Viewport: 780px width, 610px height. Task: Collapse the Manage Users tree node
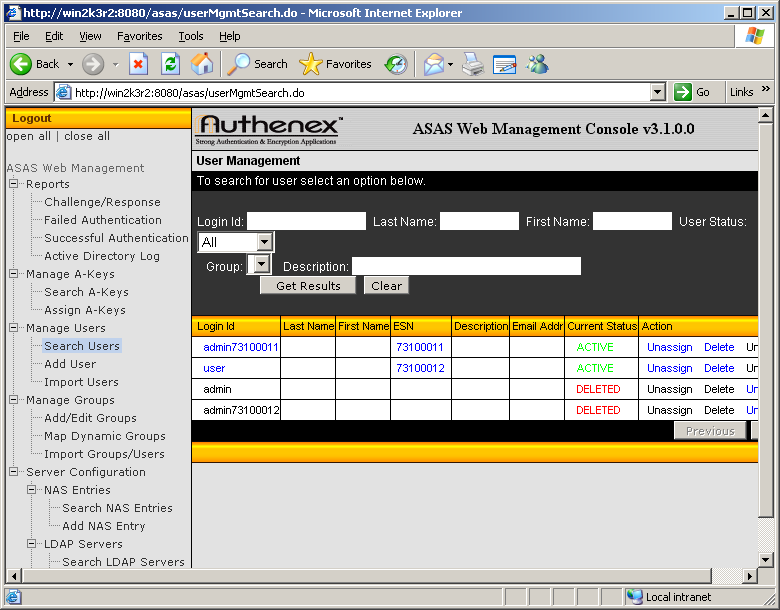[x=15, y=328]
